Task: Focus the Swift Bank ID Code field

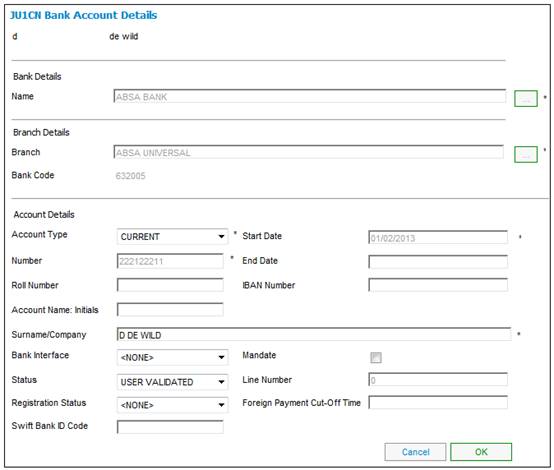Action: coord(170,427)
